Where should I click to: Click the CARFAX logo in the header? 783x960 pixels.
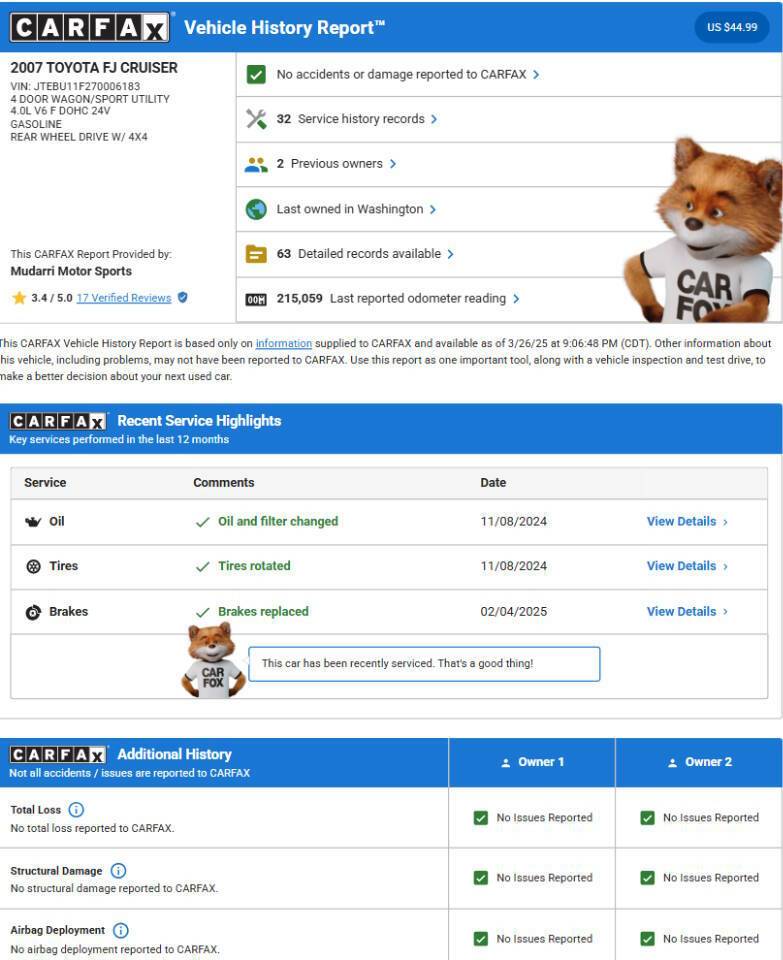(x=89, y=28)
